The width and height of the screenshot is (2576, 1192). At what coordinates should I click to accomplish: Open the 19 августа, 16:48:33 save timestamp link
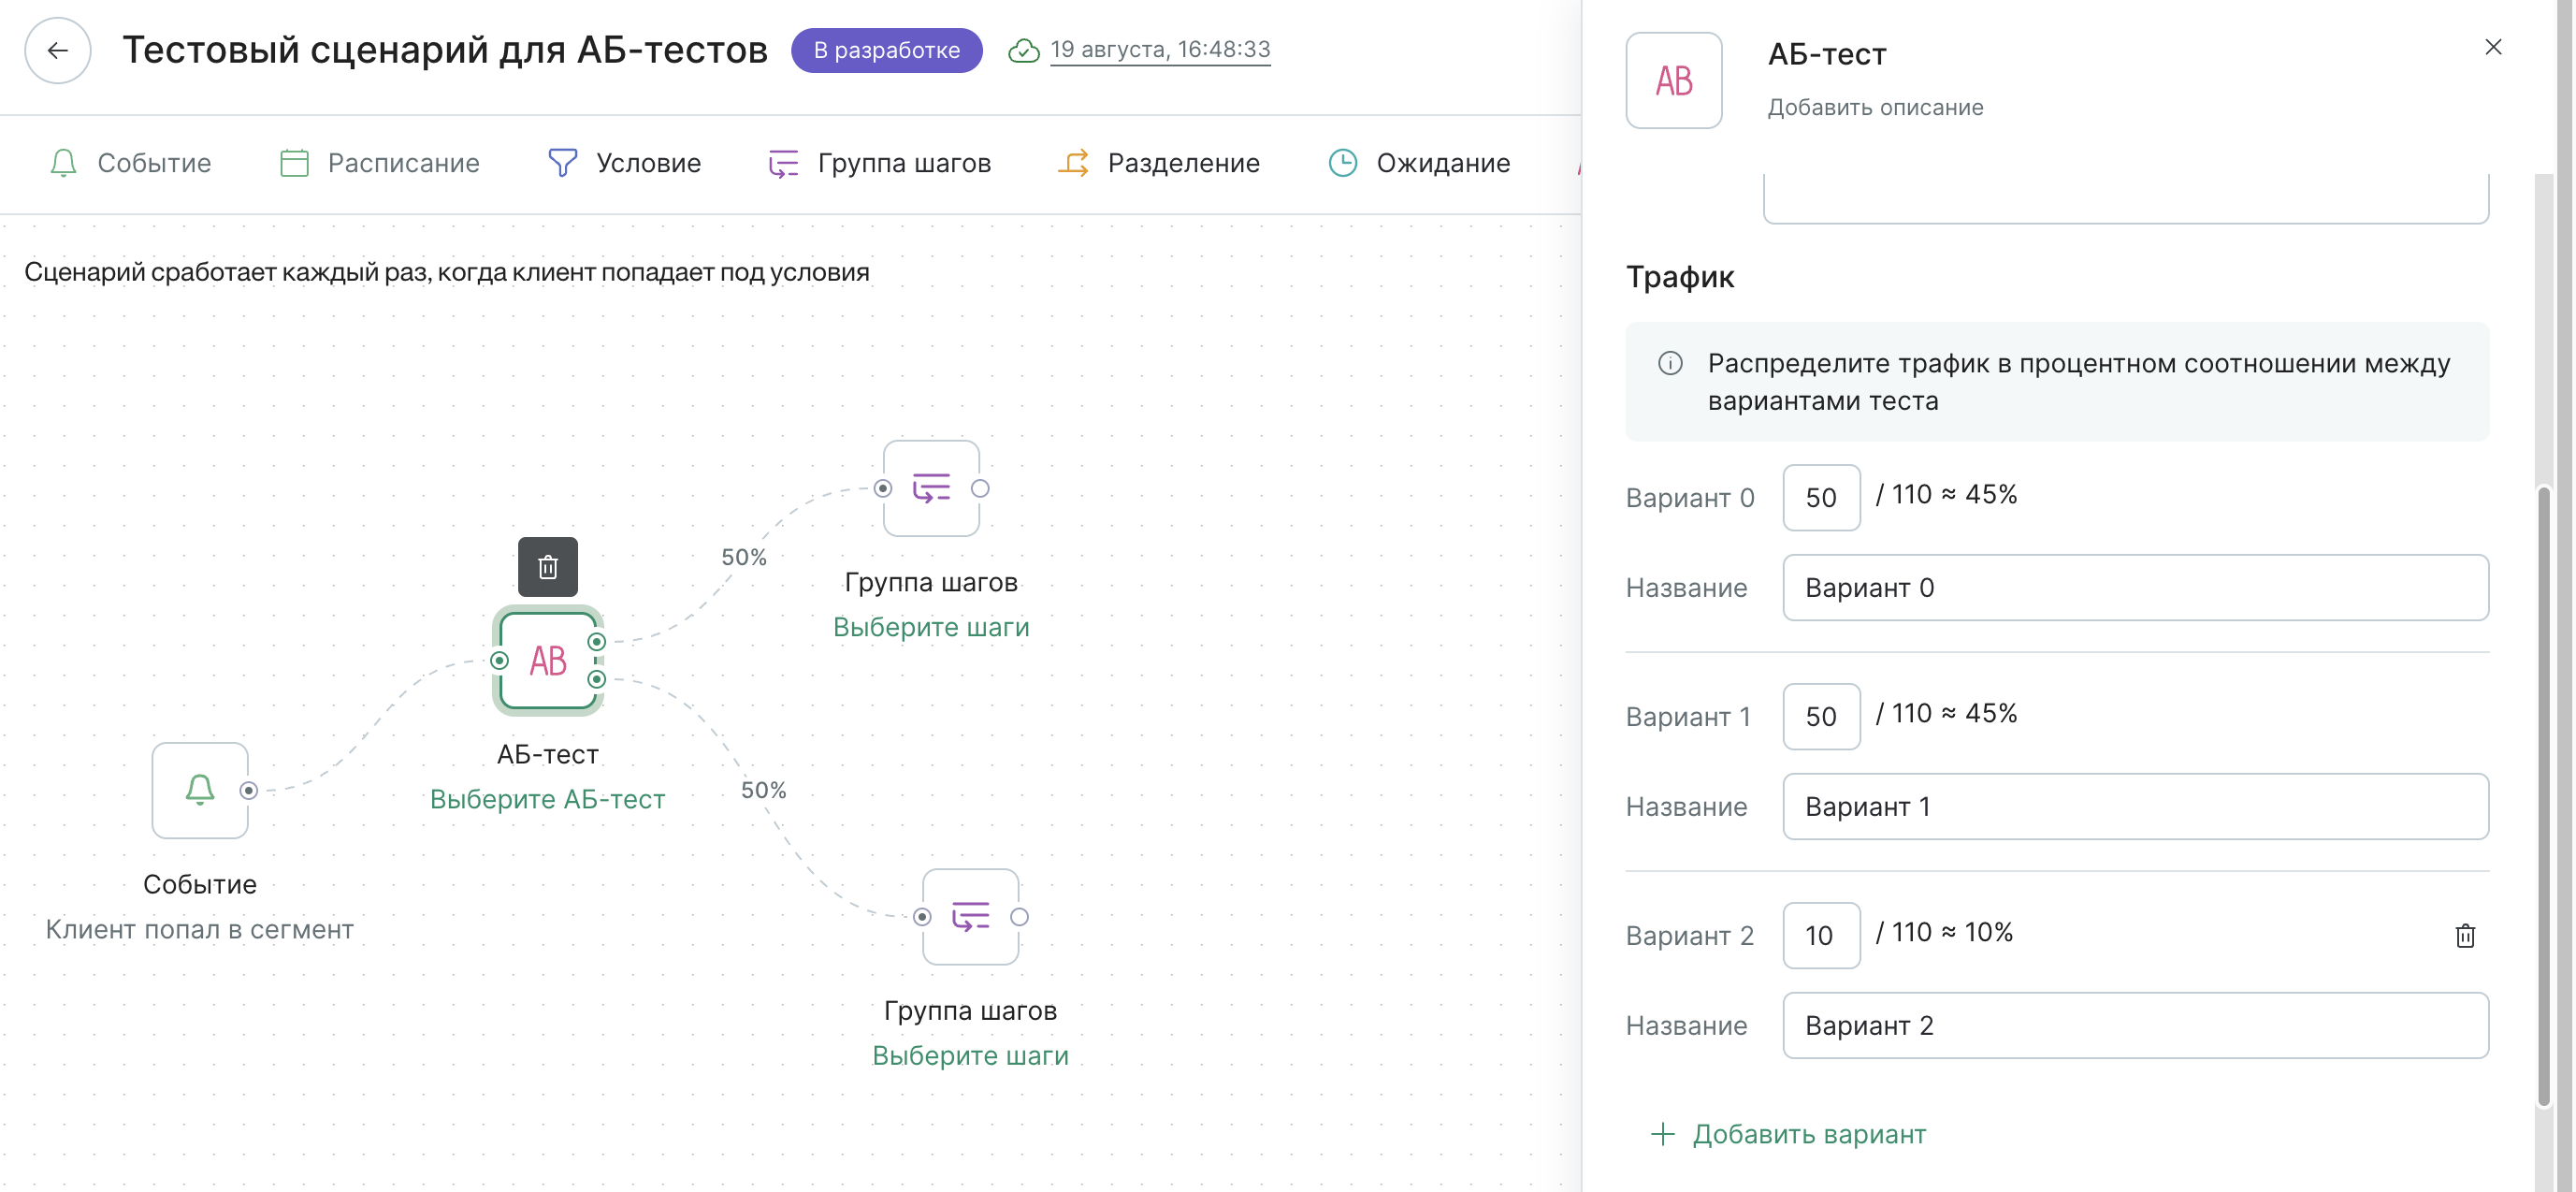click(x=1160, y=50)
